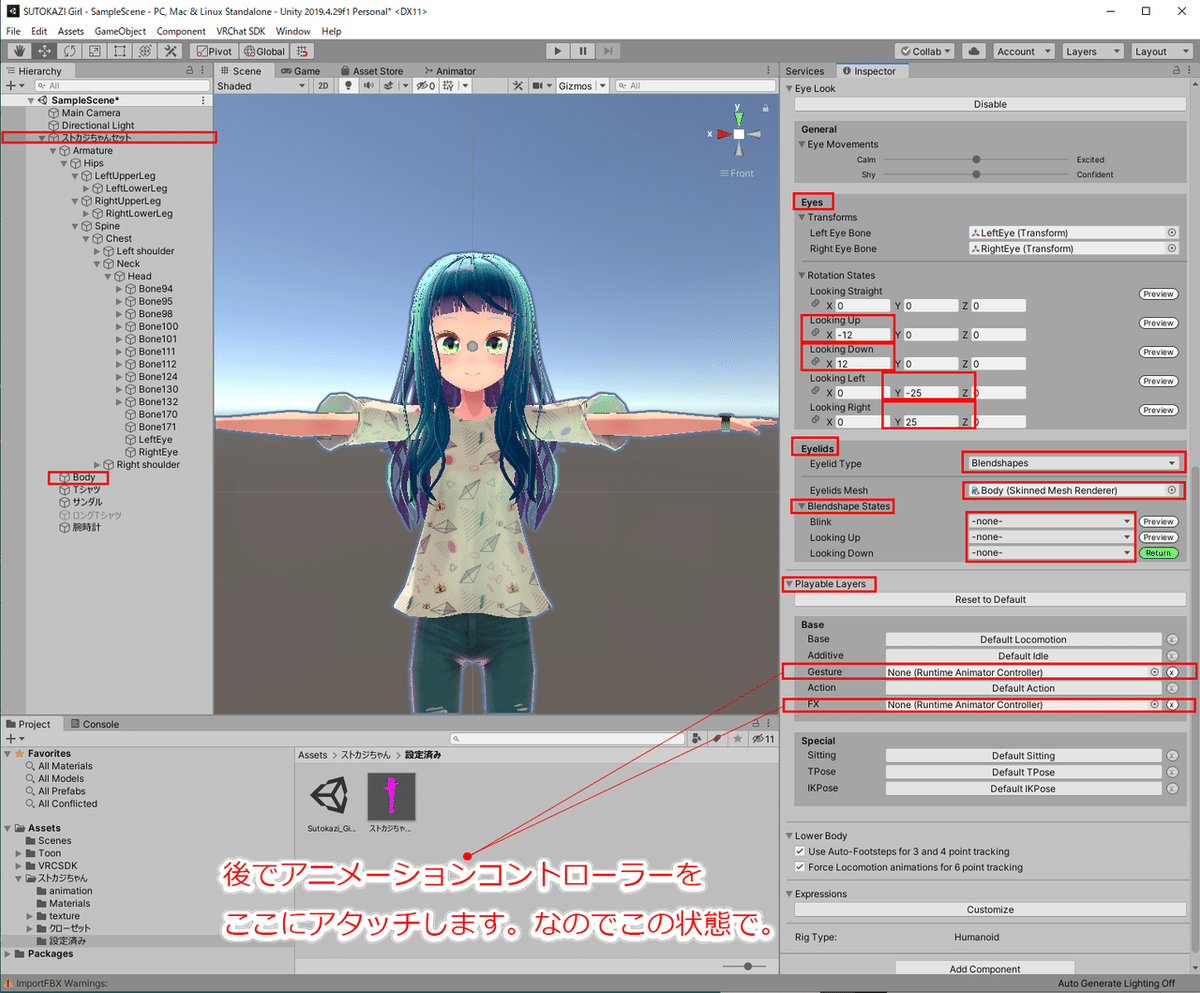Select the Rotate tool in the toolbar
Viewport: 1200px width, 993px height.
point(70,51)
